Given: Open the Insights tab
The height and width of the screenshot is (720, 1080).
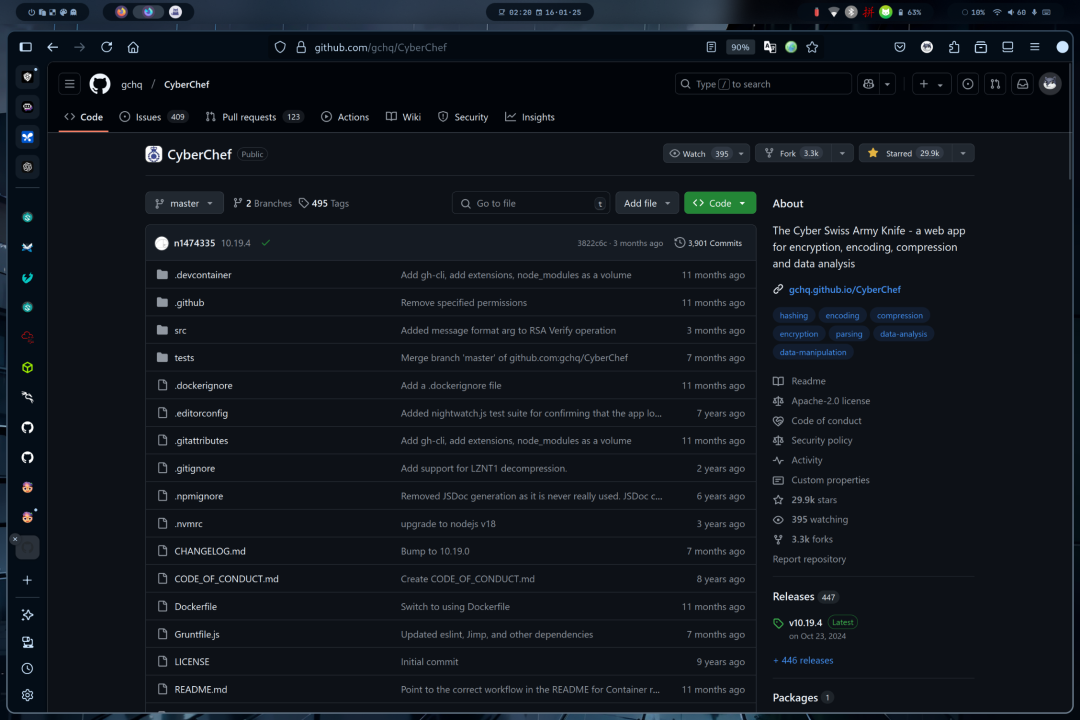Looking at the screenshot, I should (530, 117).
